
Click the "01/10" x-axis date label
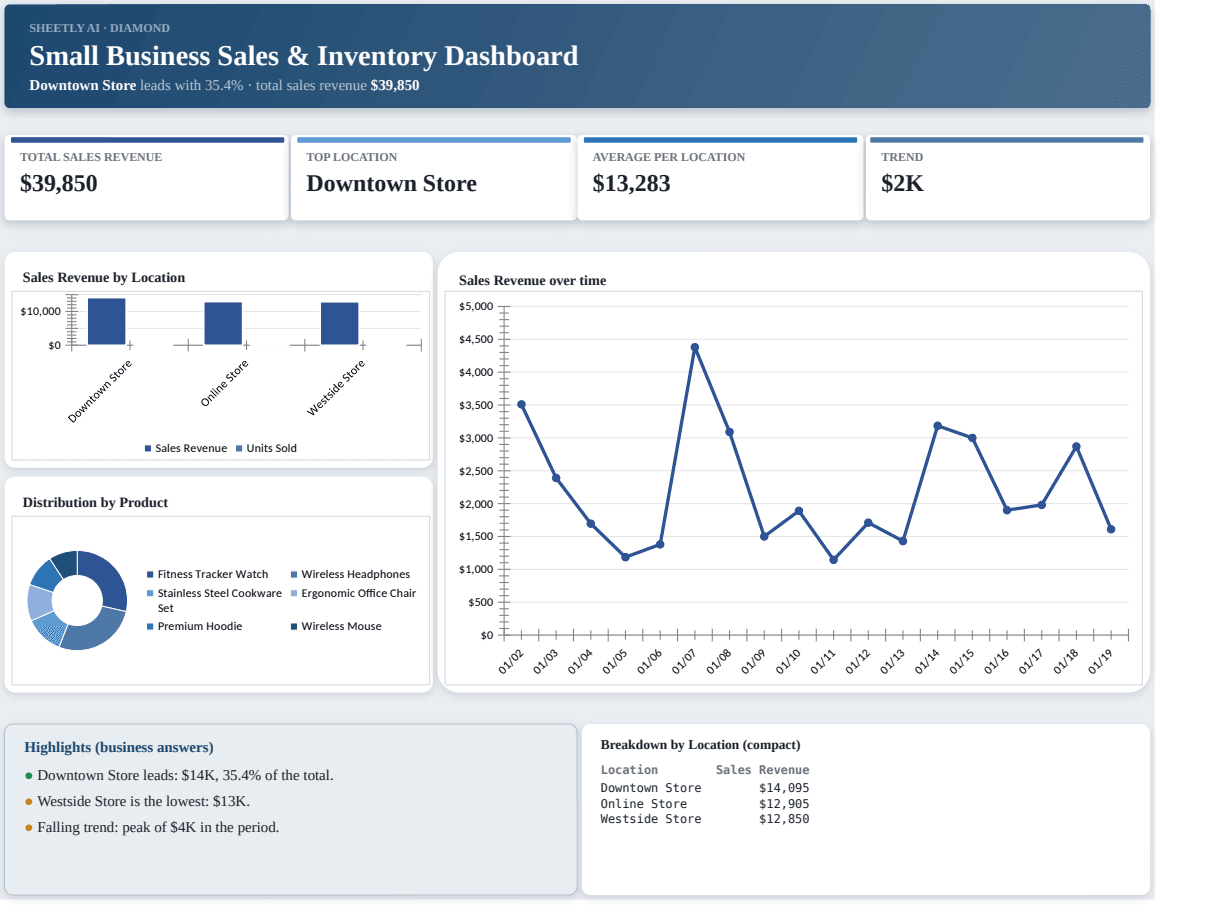(790, 662)
